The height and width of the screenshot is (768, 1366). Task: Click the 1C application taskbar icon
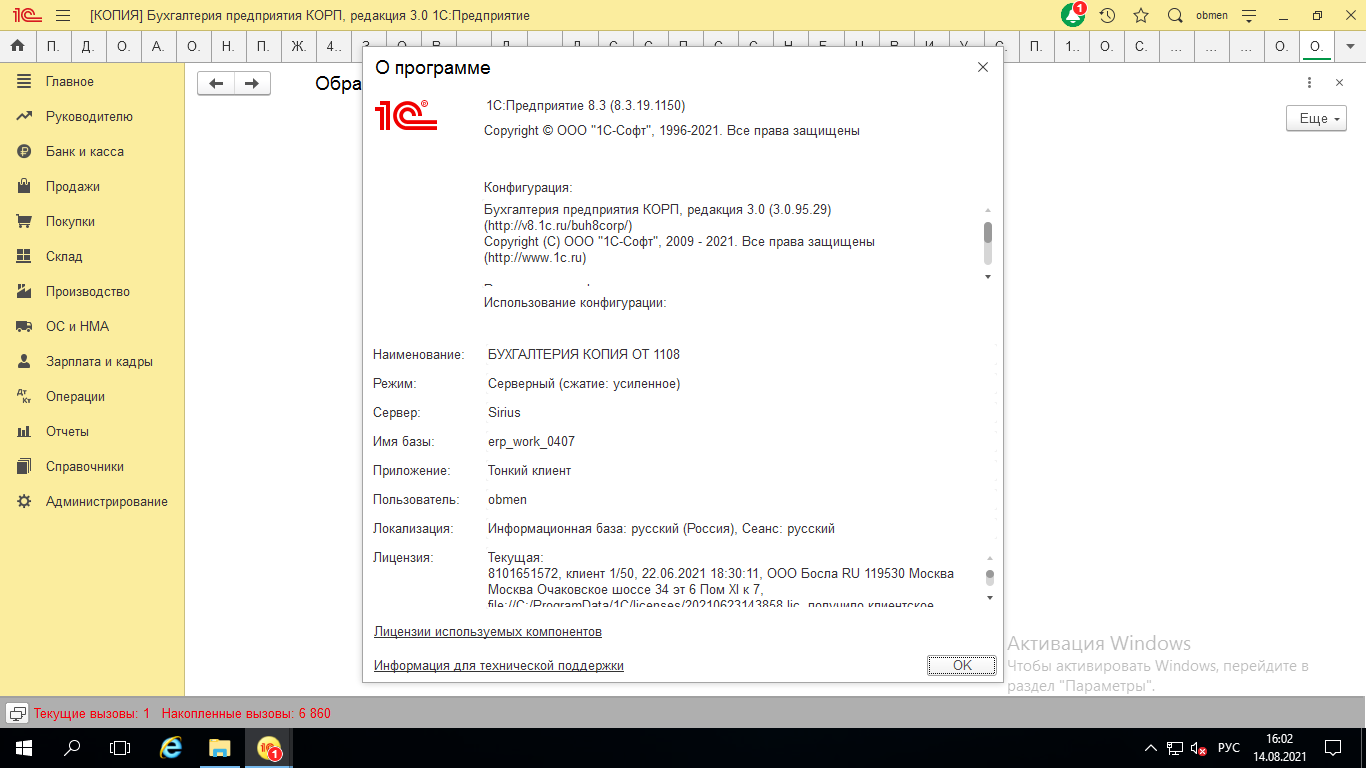269,748
